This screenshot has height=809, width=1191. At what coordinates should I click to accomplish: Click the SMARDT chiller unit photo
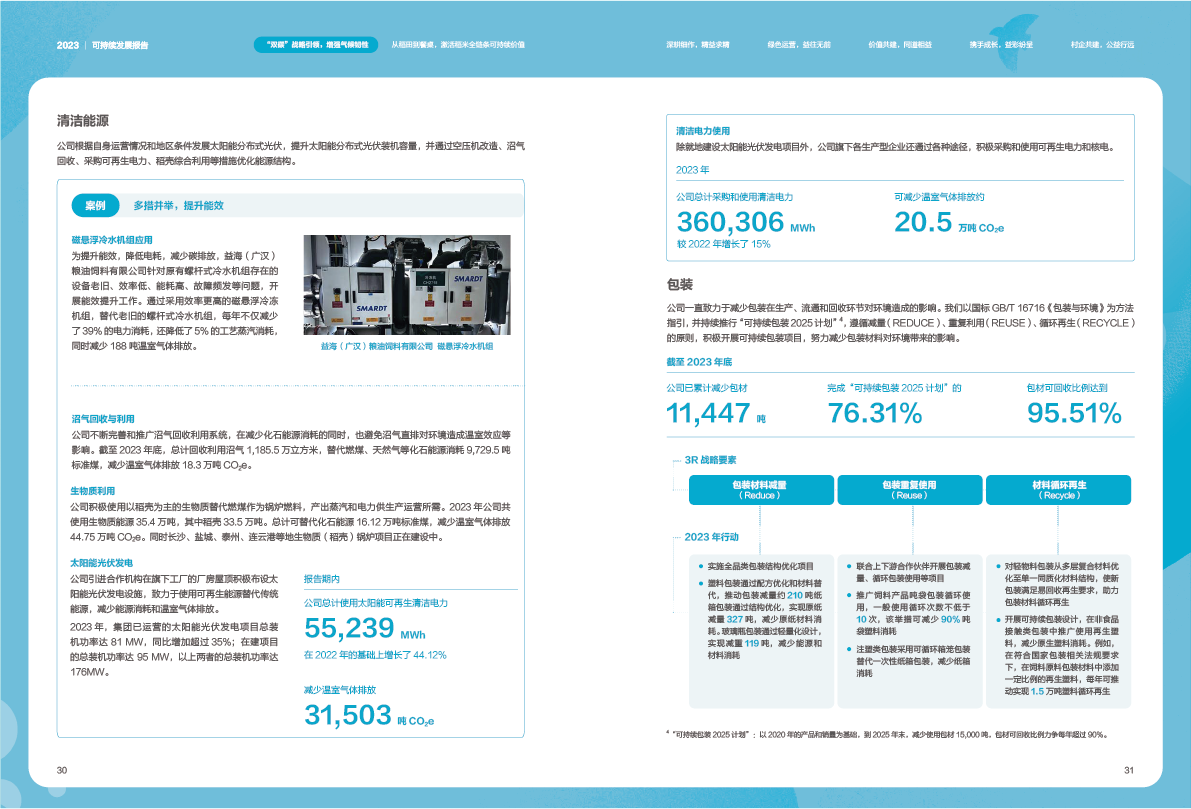tap(406, 286)
